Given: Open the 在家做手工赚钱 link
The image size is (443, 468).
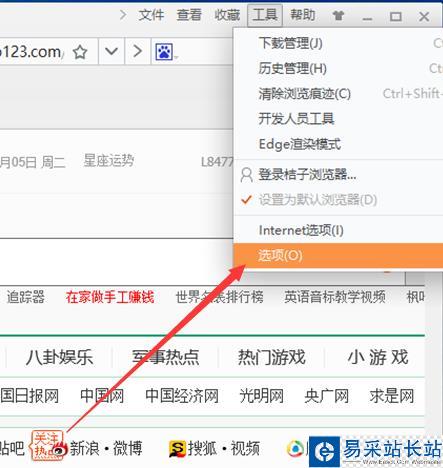Looking at the screenshot, I should pyautogui.click(x=110, y=297).
